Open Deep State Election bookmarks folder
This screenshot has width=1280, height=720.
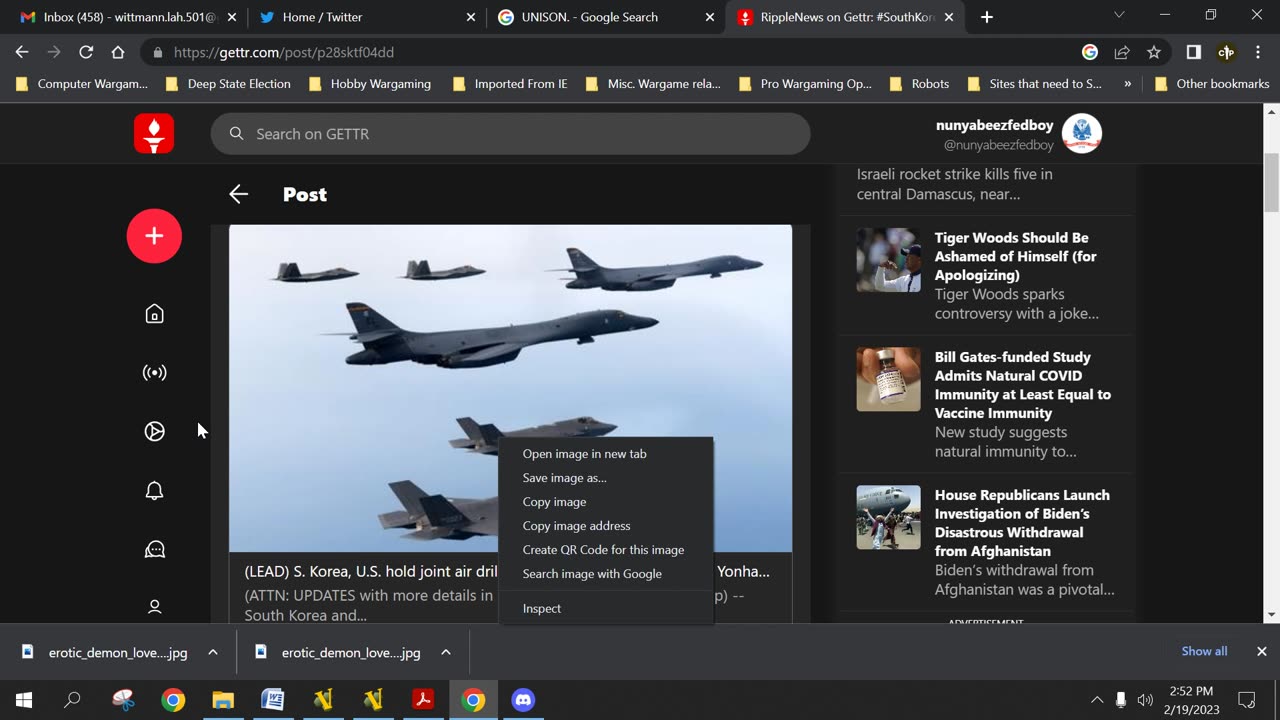tap(228, 84)
